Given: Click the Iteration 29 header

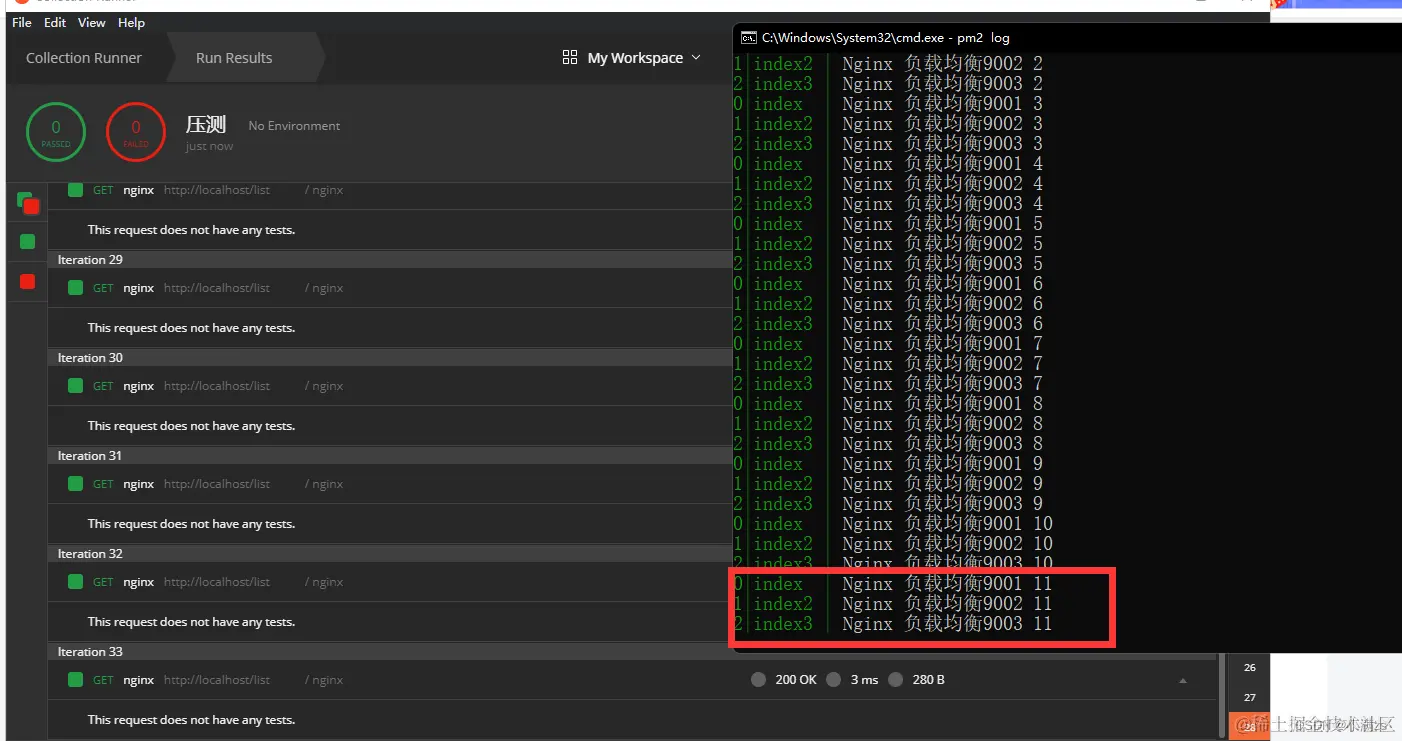Looking at the screenshot, I should point(90,260).
